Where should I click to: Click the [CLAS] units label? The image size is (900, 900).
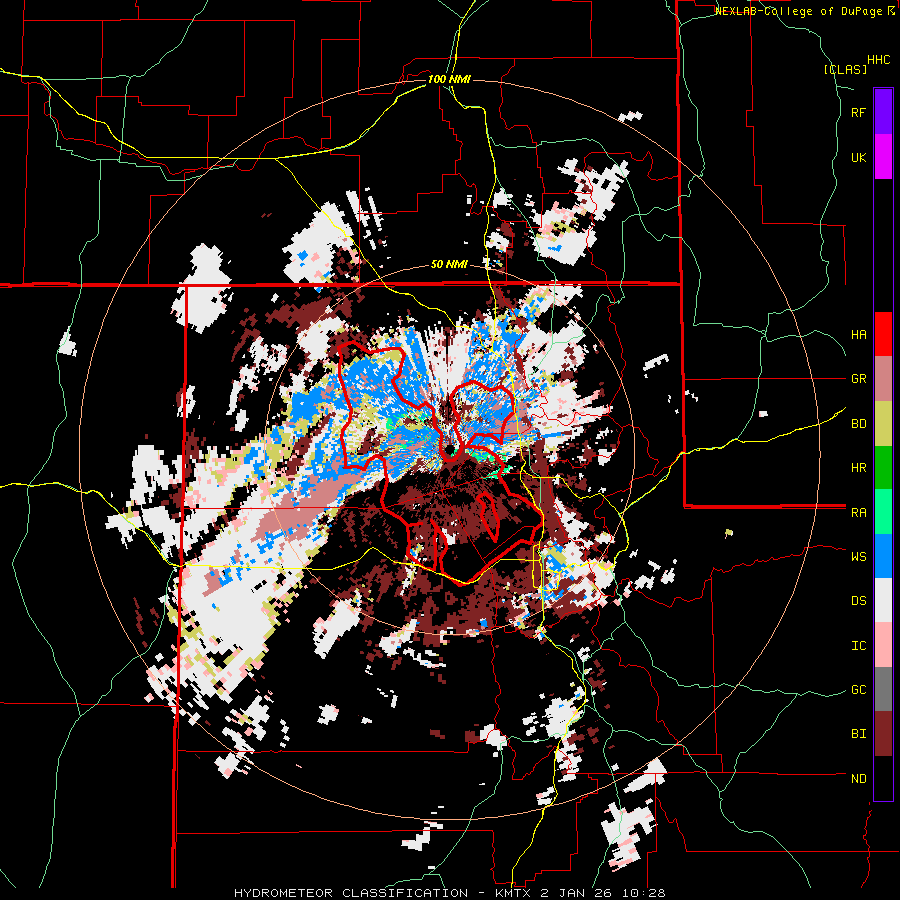(845, 70)
